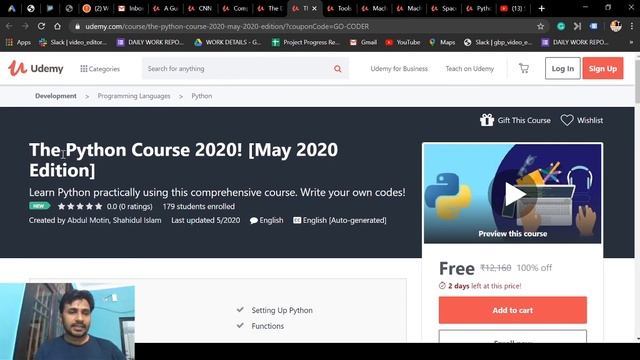Go to Development breadcrumb

point(56,96)
